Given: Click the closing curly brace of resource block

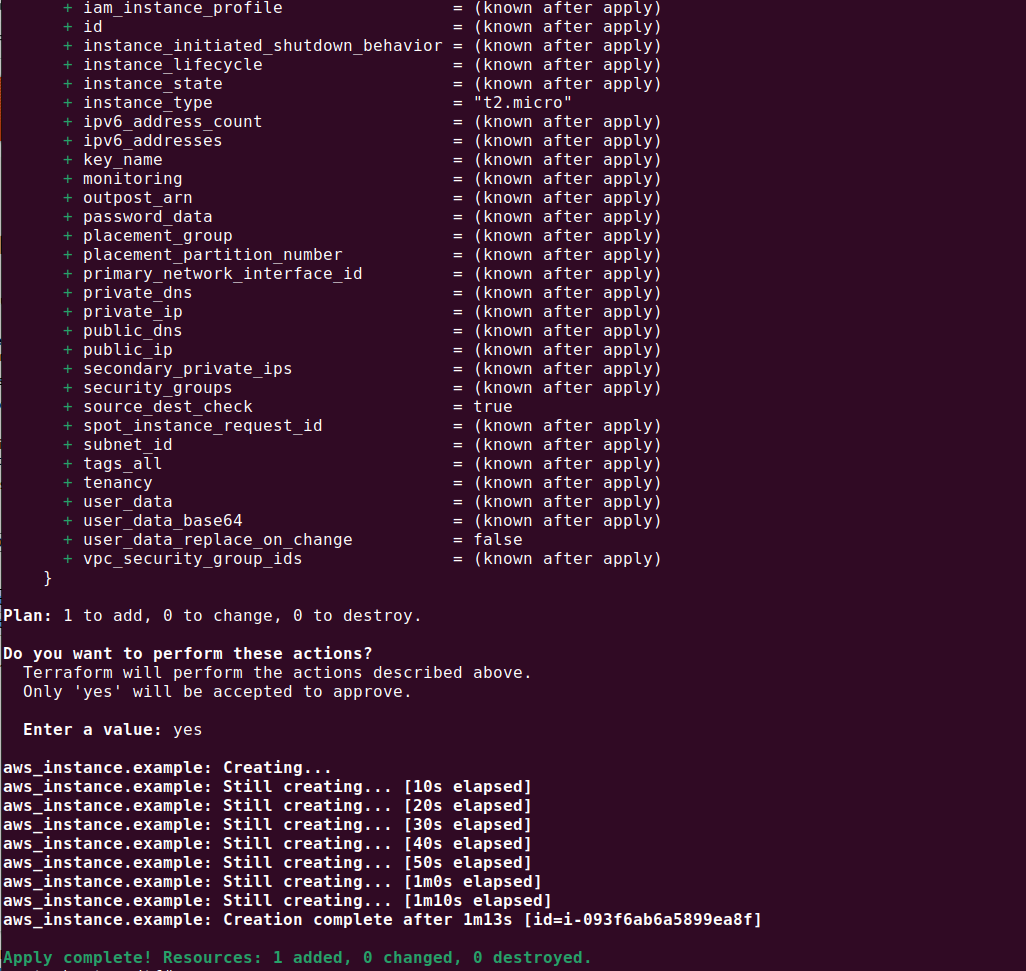Looking at the screenshot, I should pos(48,578).
